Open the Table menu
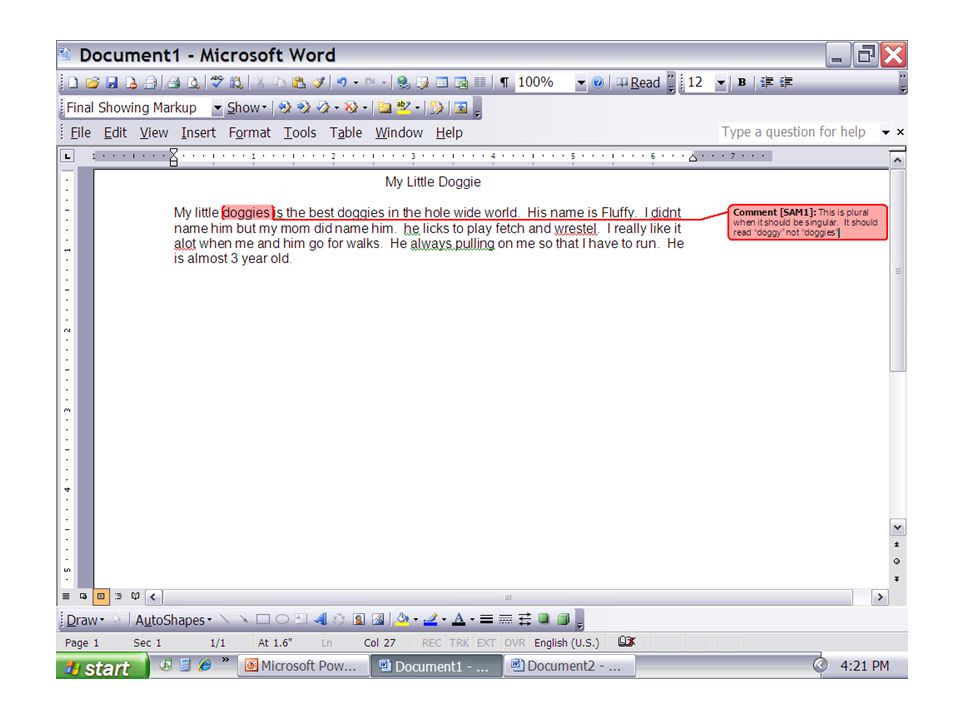960x720 pixels. tap(346, 133)
